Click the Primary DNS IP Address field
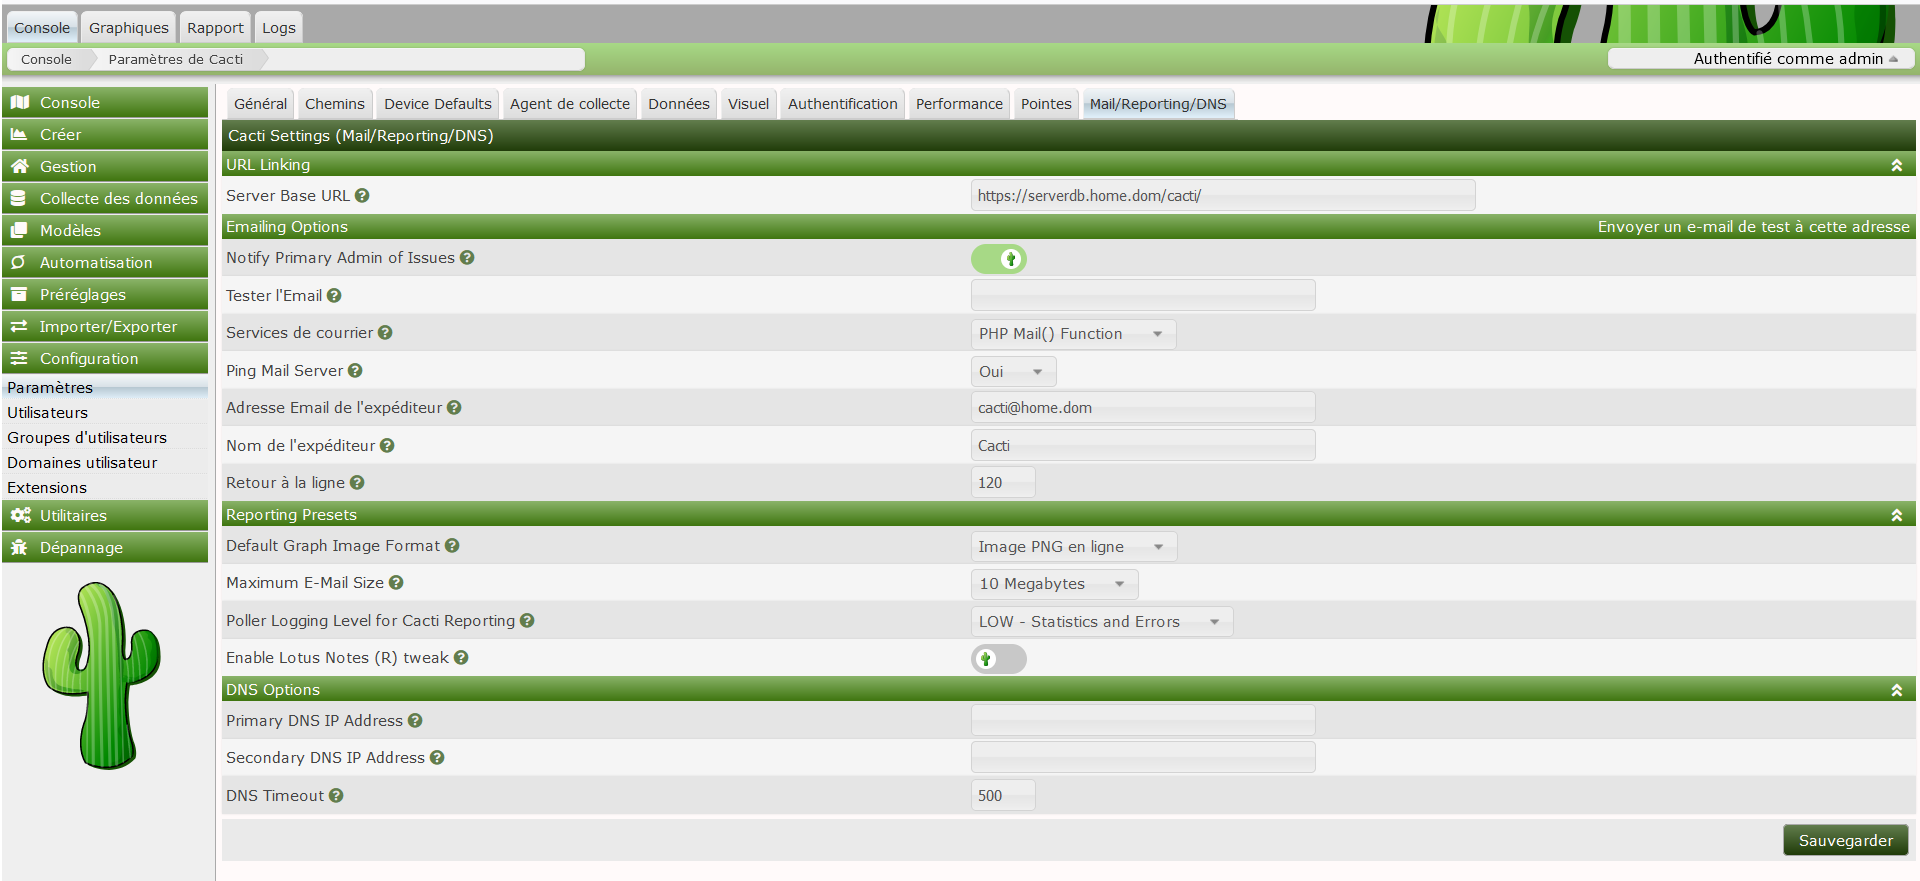The width and height of the screenshot is (1920, 881). click(1142, 721)
